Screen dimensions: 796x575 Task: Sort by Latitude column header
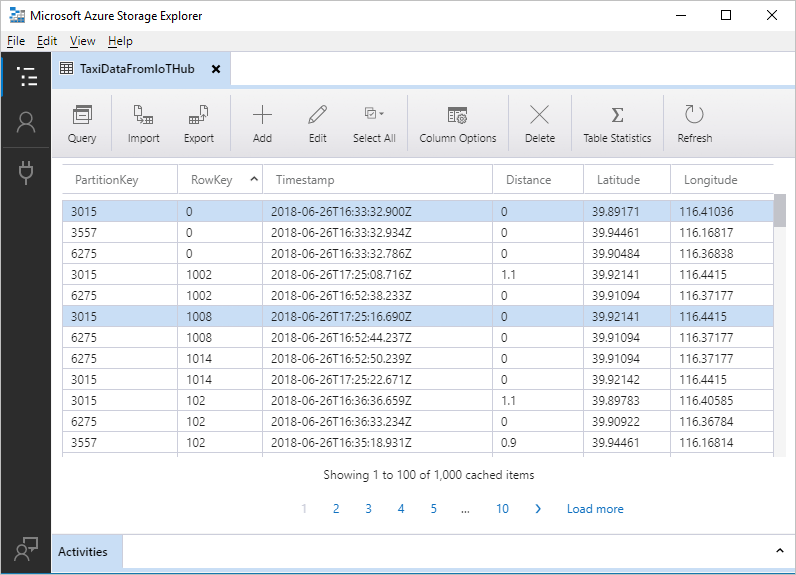(x=627, y=180)
